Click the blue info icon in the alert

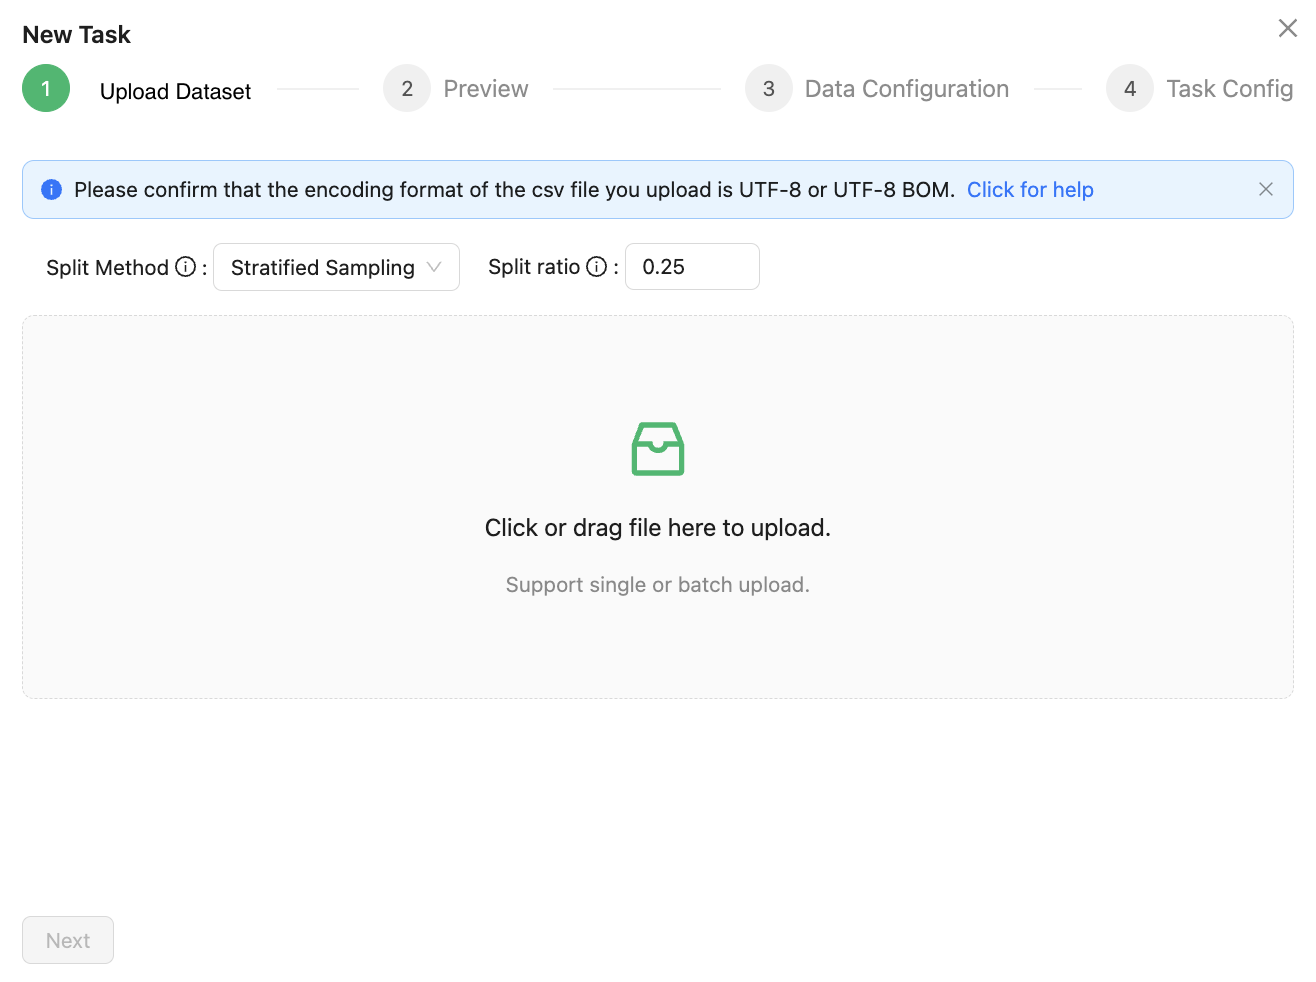click(x=52, y=190)
